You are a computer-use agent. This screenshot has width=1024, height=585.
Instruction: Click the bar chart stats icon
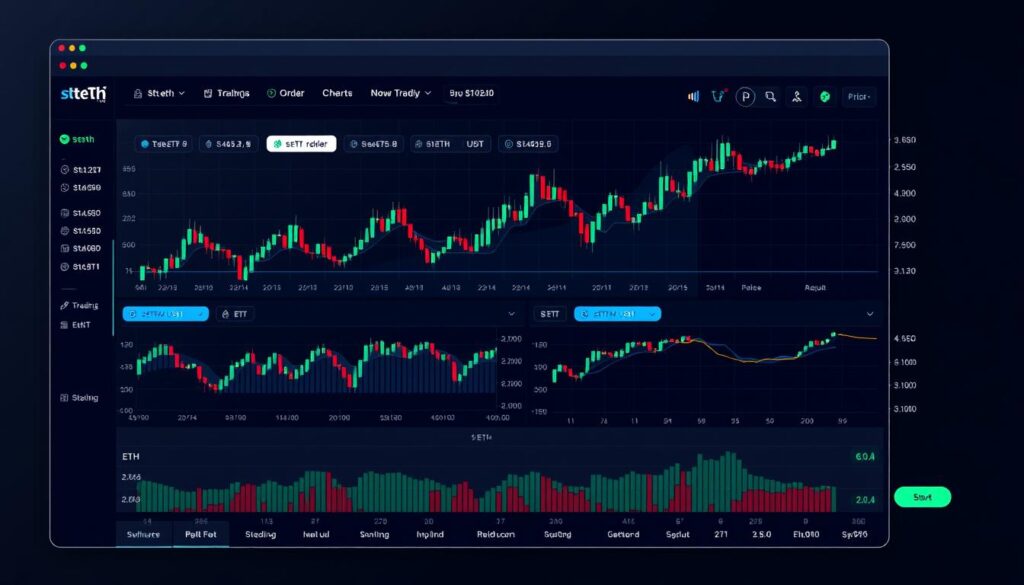click(x=694, y=96)
